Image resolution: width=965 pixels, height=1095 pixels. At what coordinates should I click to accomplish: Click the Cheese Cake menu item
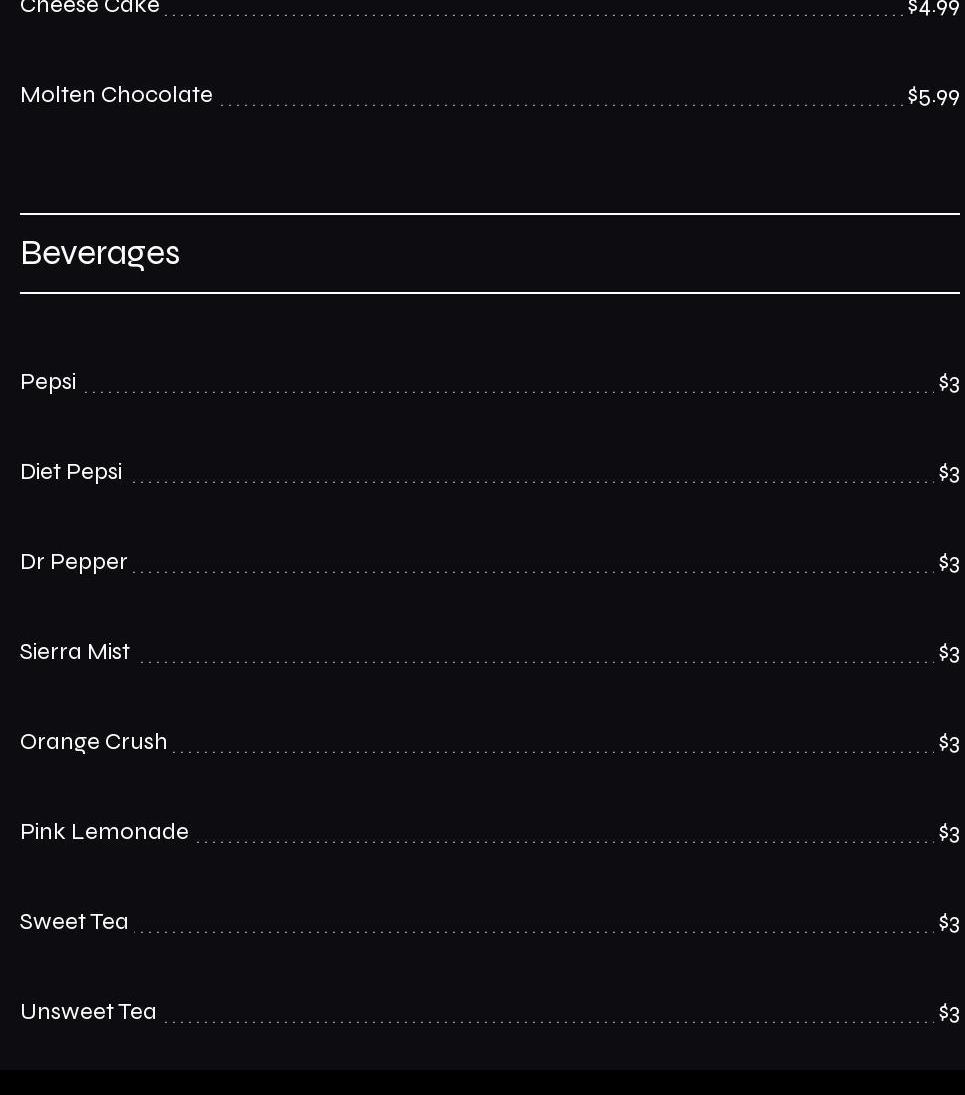pyautogui.click(x=90, y=7)
